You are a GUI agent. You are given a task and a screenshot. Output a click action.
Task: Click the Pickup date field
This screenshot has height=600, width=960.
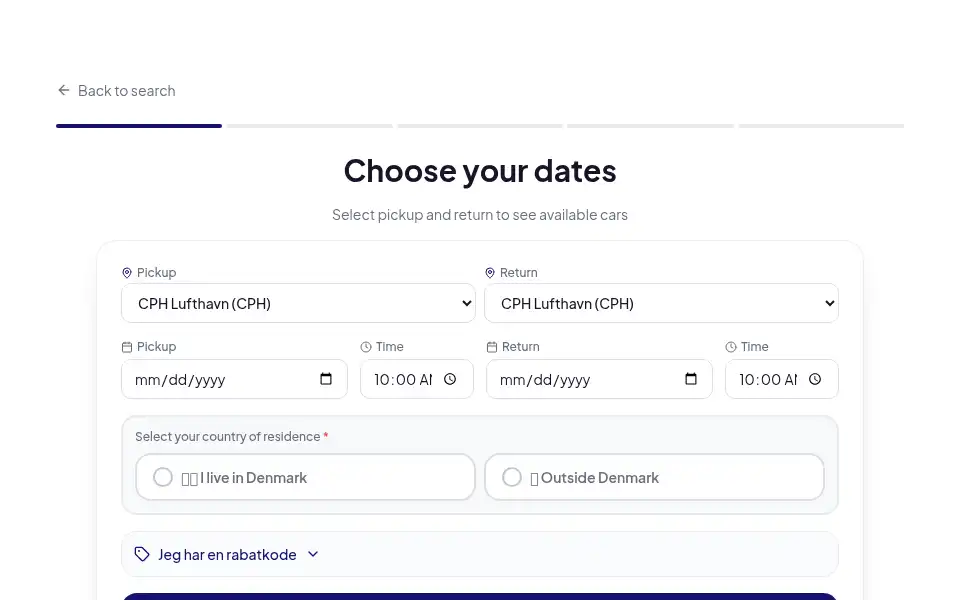(234, 379)
